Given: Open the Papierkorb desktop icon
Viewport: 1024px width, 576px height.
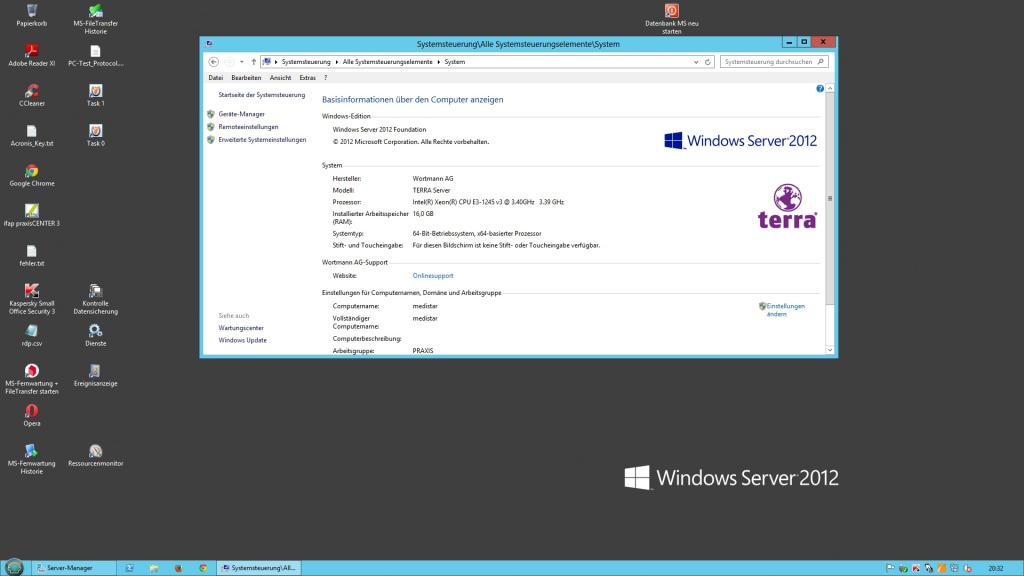Looking at the screenshot, I should pos(31,15).
